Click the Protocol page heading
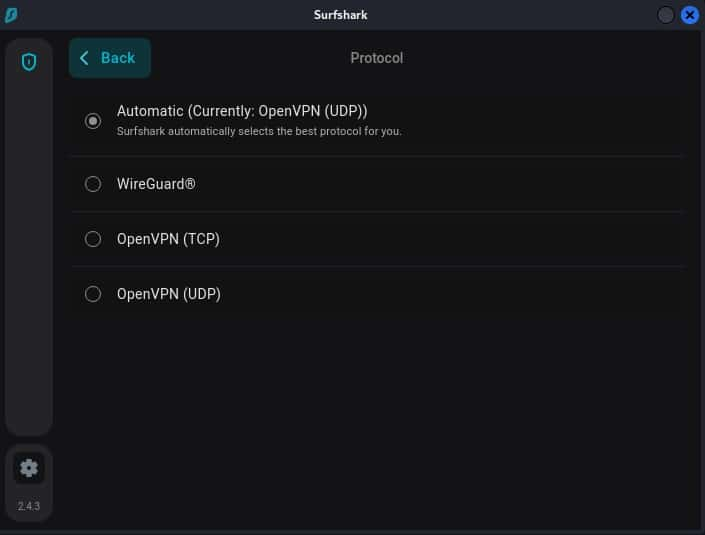The height and width of the screenshot is (535, 705). pos(376,58)
